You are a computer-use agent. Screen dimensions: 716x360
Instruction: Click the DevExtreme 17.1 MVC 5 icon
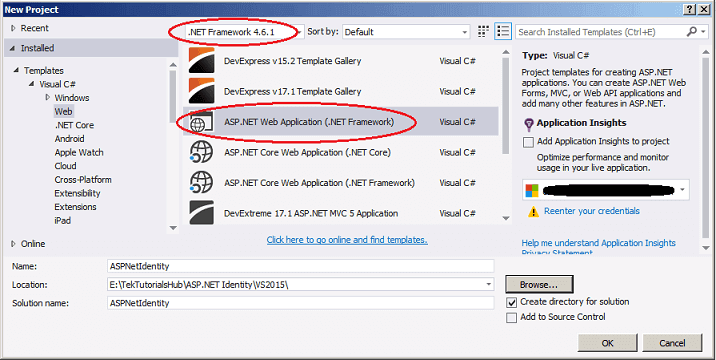pos(201,213)
